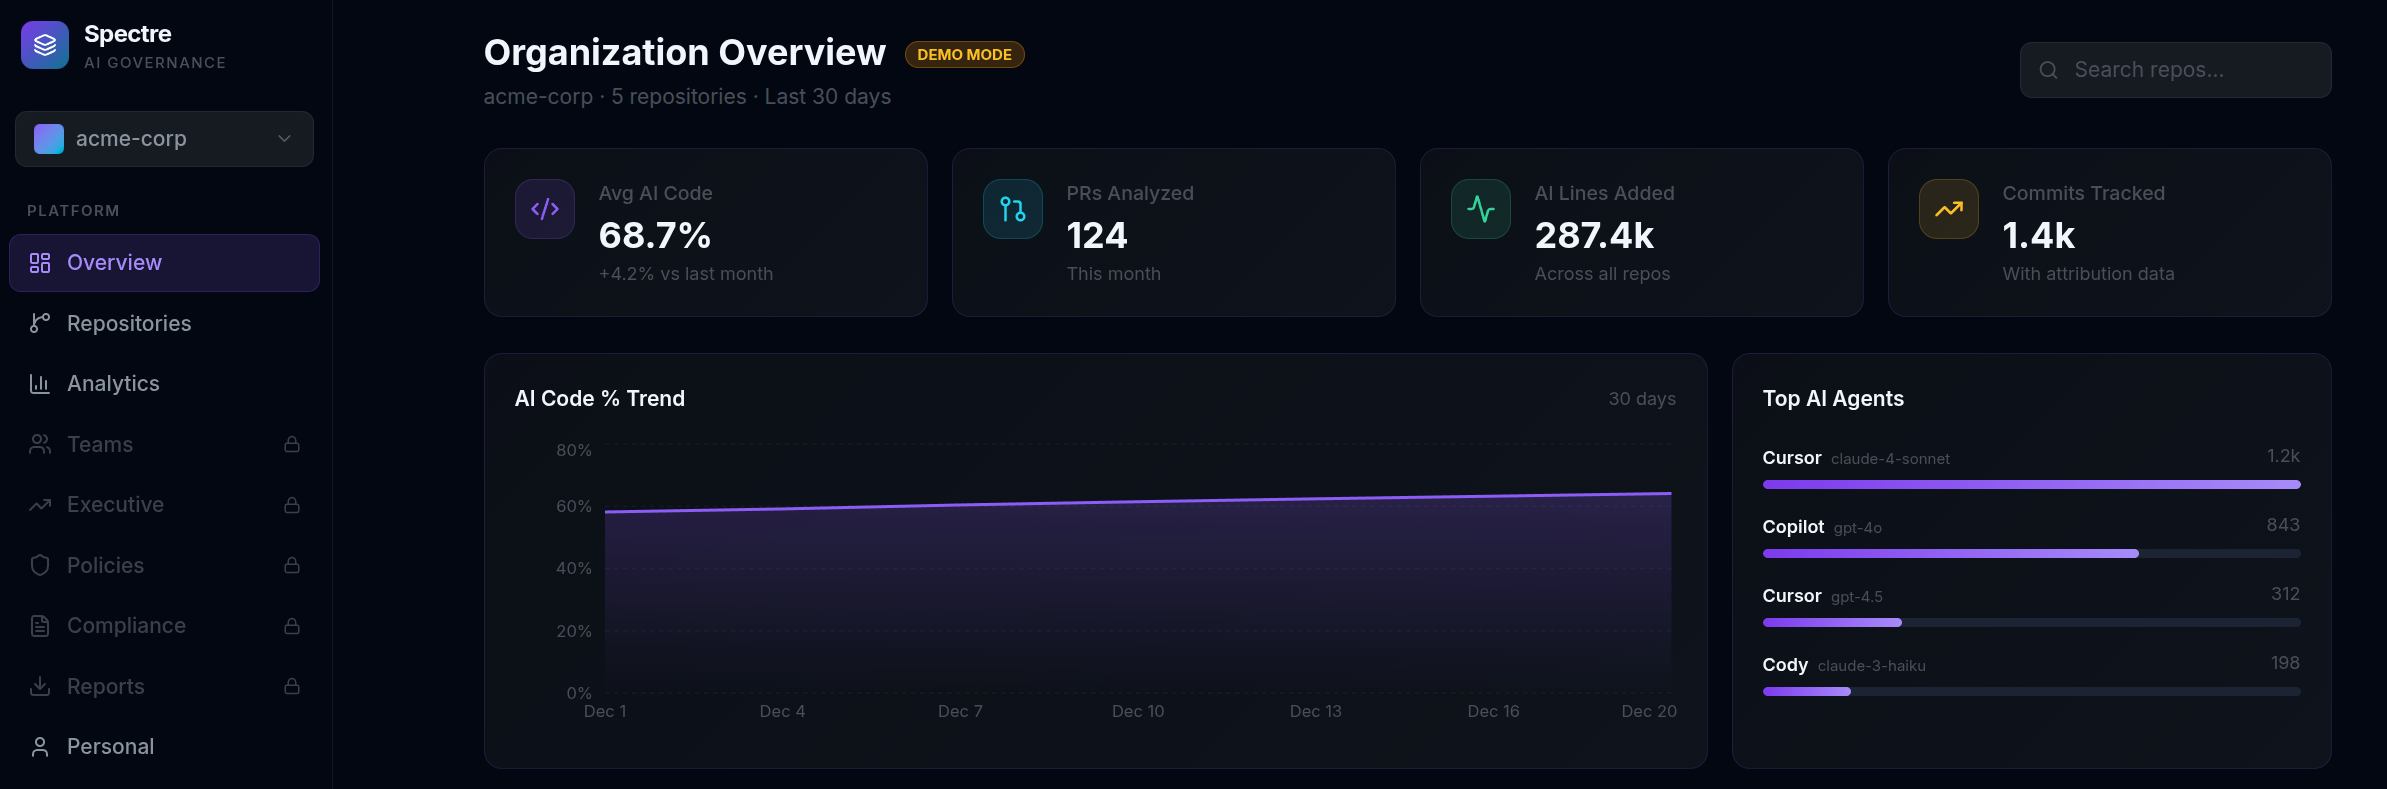Focus the Search repos field

click(2175, 70)
